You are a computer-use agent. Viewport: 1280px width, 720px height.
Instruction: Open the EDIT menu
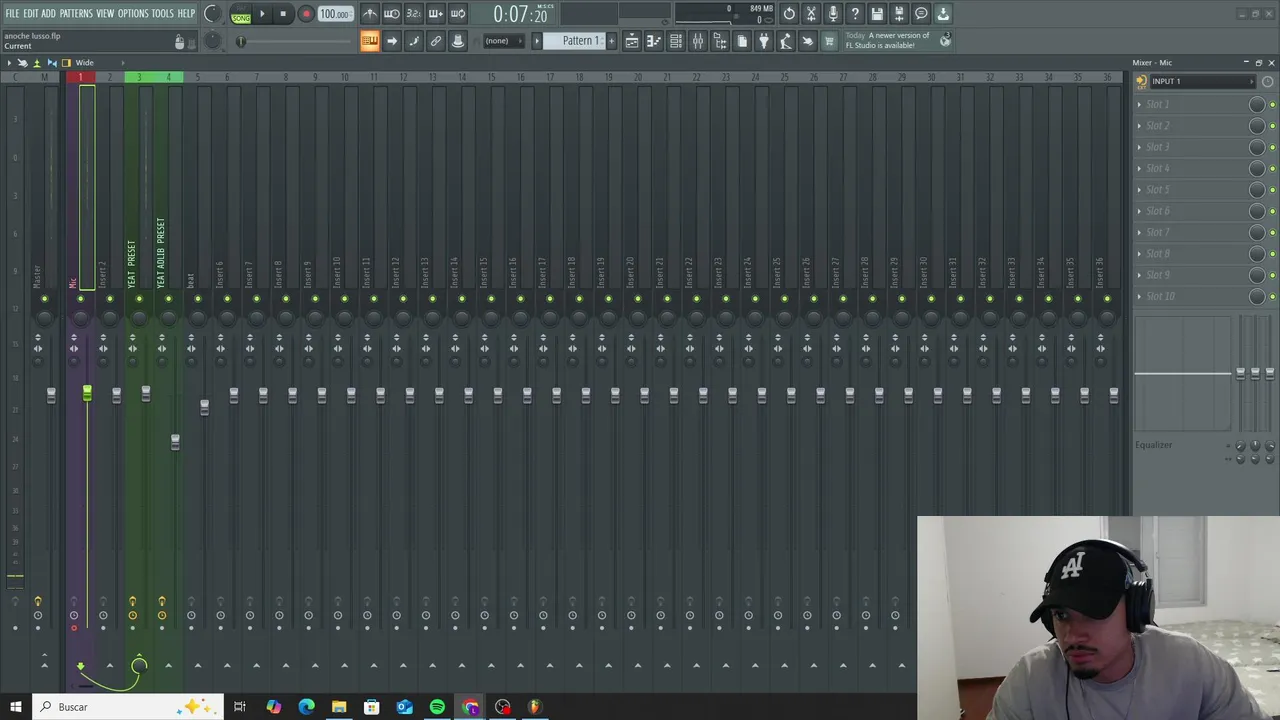tap(31, 14)
